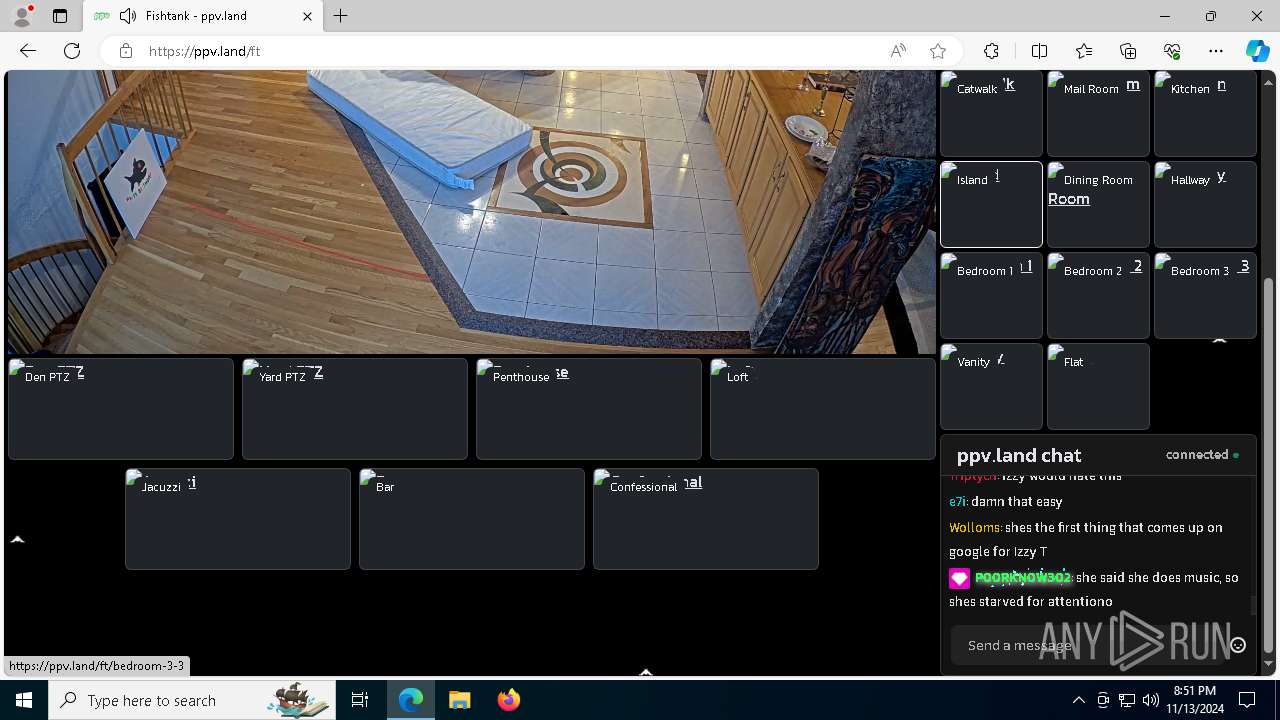Open the notifications center
Viewport: 1280px width, 720px height.
click(x=1247, y=700)
